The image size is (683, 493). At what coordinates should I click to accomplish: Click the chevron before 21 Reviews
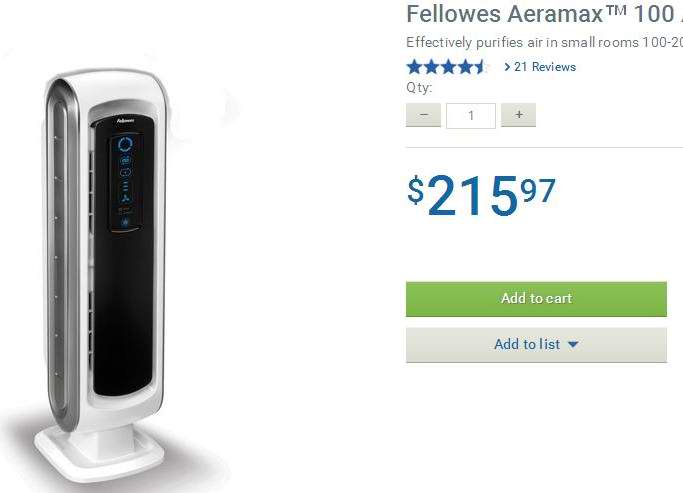pos(507,67)
